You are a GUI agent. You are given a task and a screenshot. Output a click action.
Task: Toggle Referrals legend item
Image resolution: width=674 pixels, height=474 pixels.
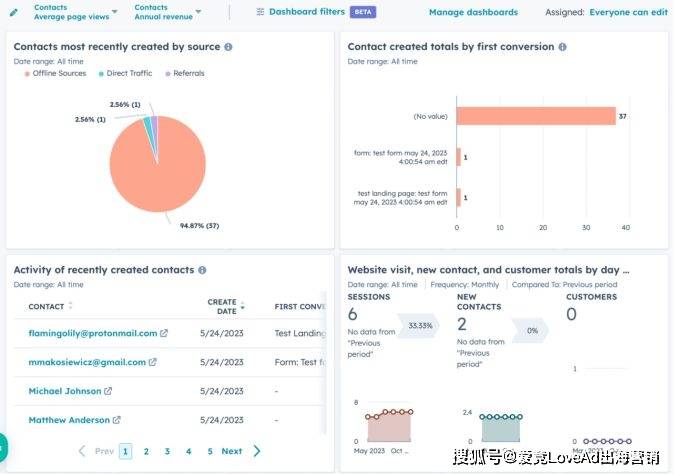(x=185, y=73)
